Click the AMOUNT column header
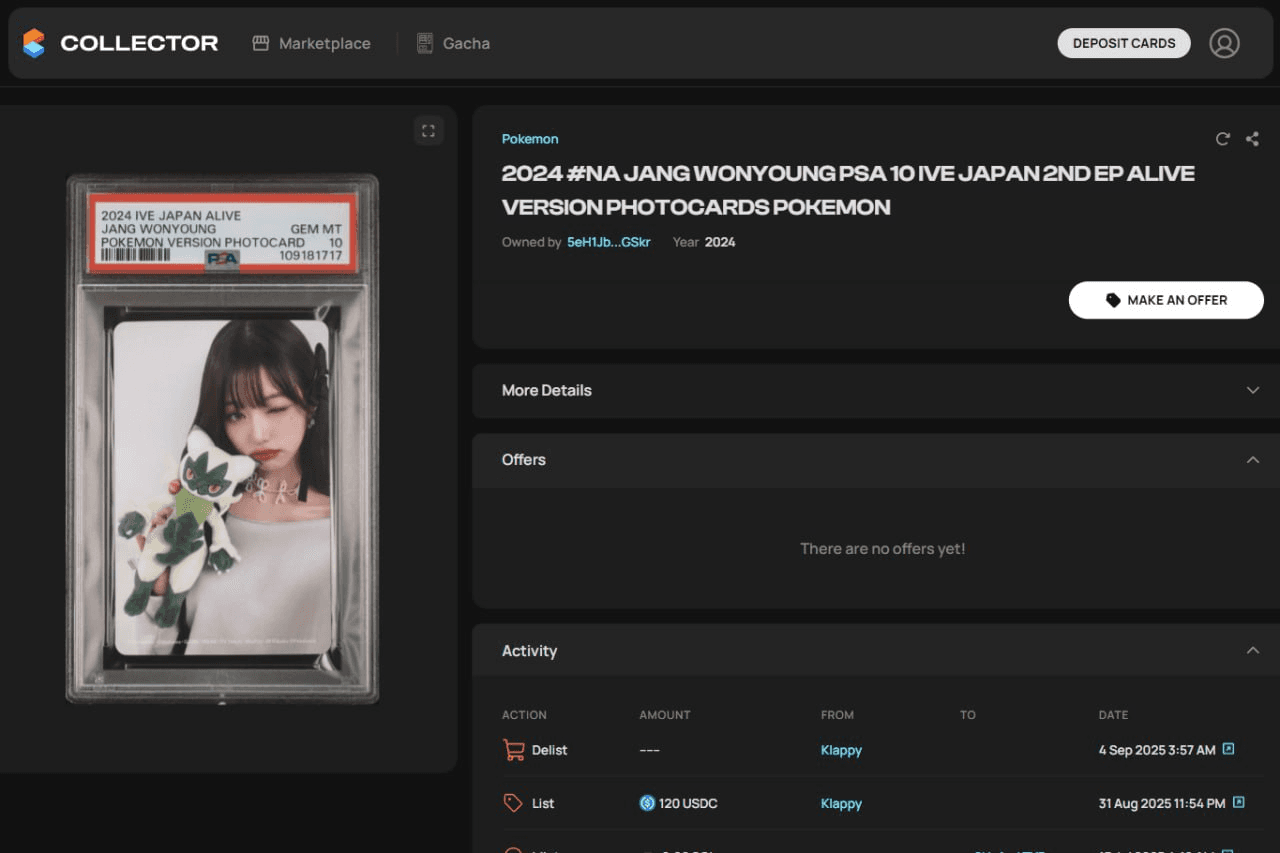The height and width of the screenshot is (853, 1280). coord(665,715)
